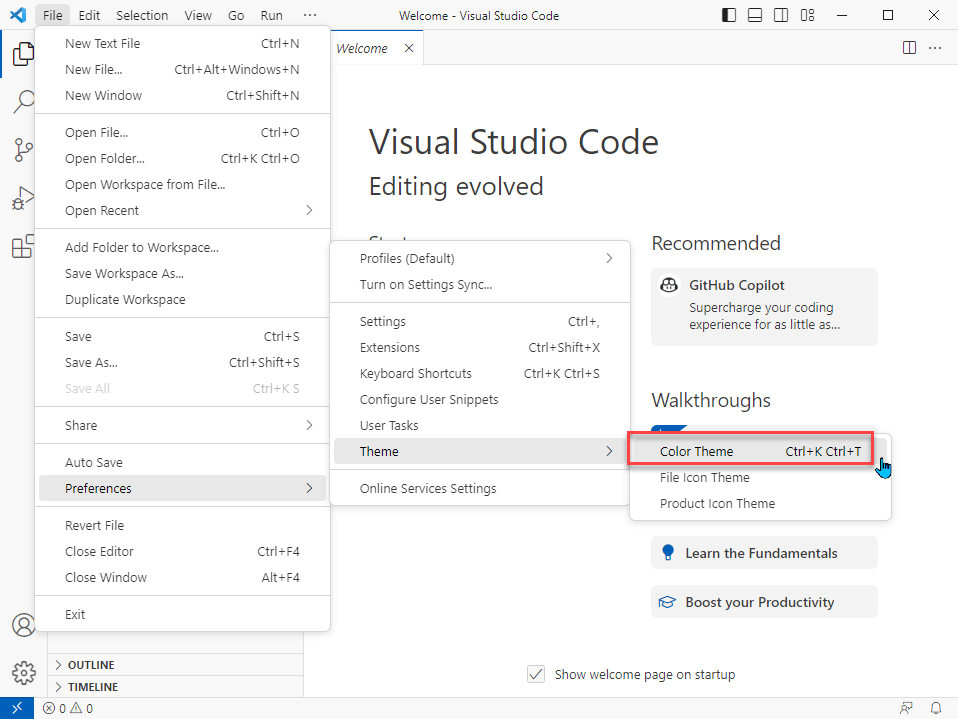958x719 pixels.
Task: Open the Manage gear icon
Action: [x=22, y=672]
